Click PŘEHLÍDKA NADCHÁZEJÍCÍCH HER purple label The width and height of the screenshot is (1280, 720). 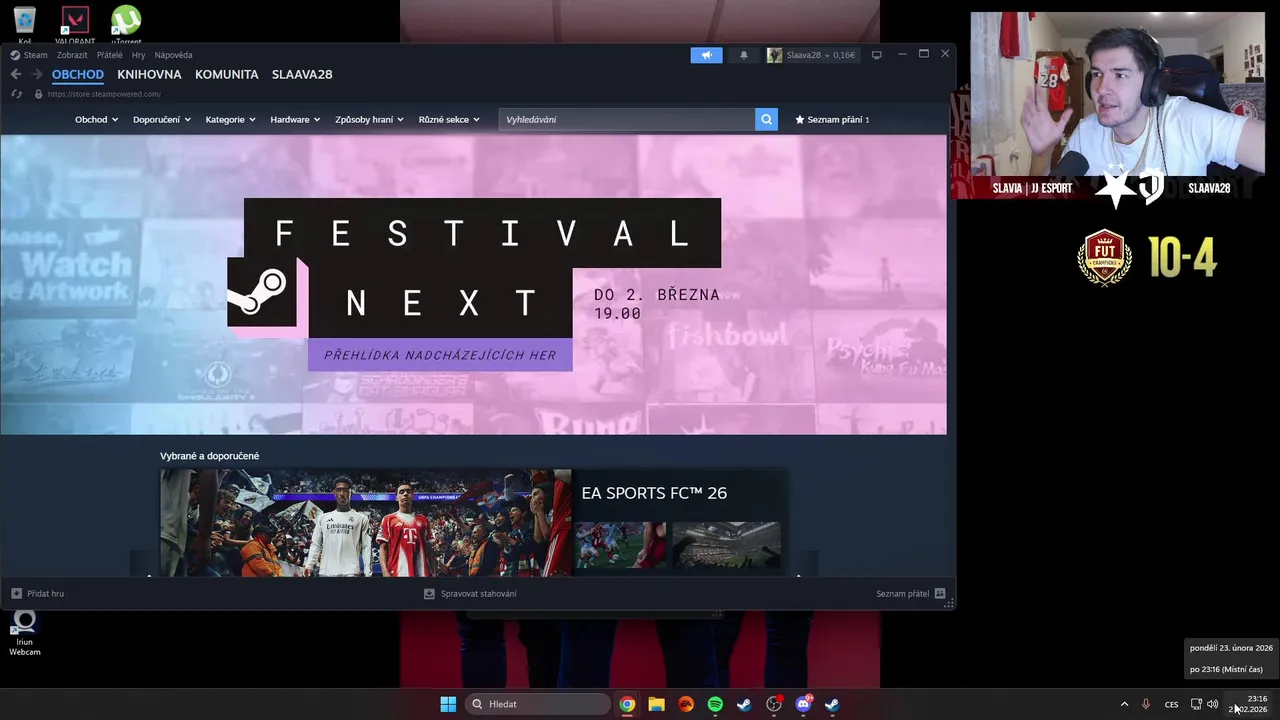440,355
